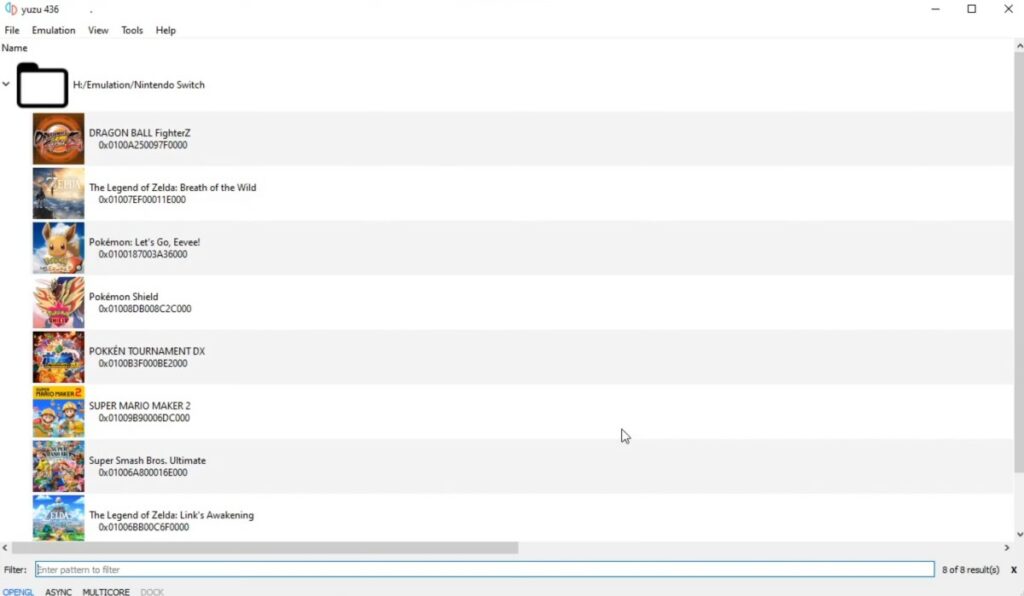Toggle the OPENGL graphics API status button
This screenshot has width=1024, height=596.
pos(18,592)
